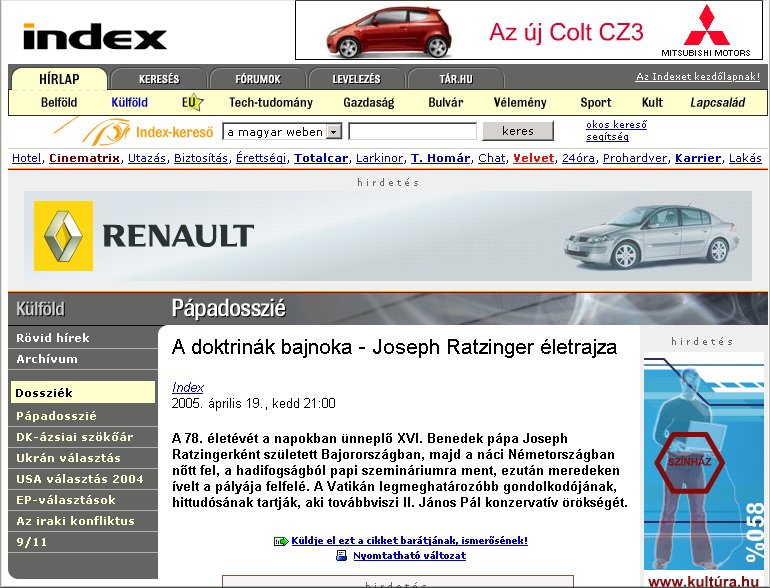This screenshot has width=770, height=588.
Task: Open 'Ukrán választás' dossier
Action: click(82, 458)
